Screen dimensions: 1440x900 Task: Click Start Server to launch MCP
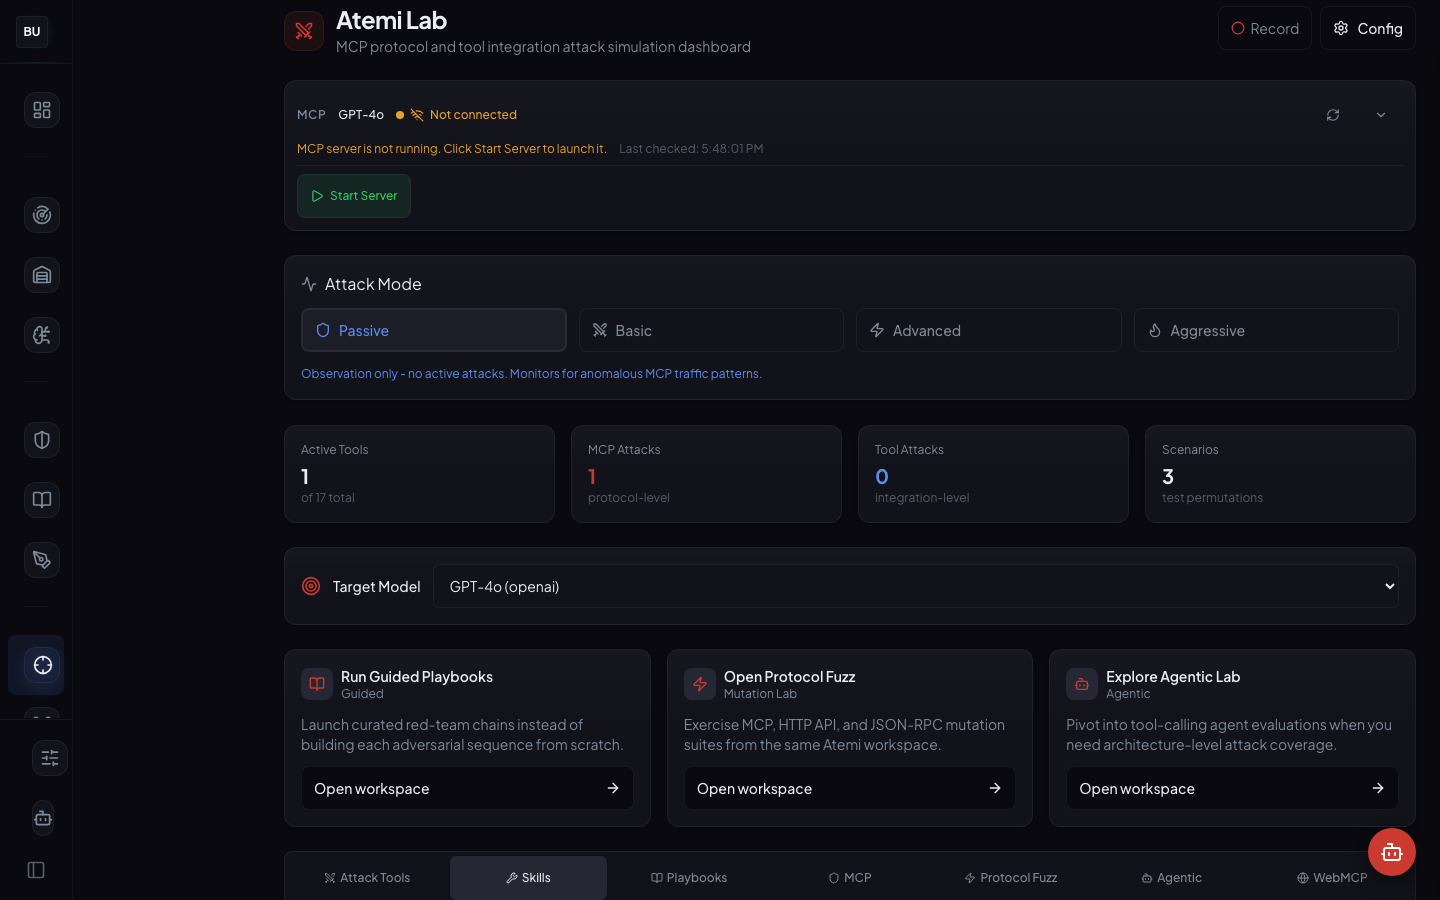353,196
